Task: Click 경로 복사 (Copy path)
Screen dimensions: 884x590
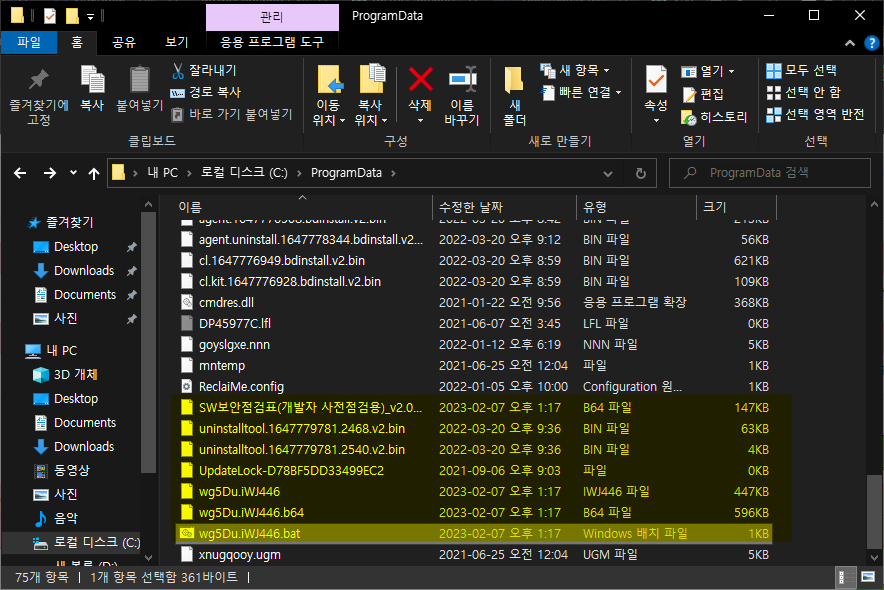Action: tap(206, 92)
